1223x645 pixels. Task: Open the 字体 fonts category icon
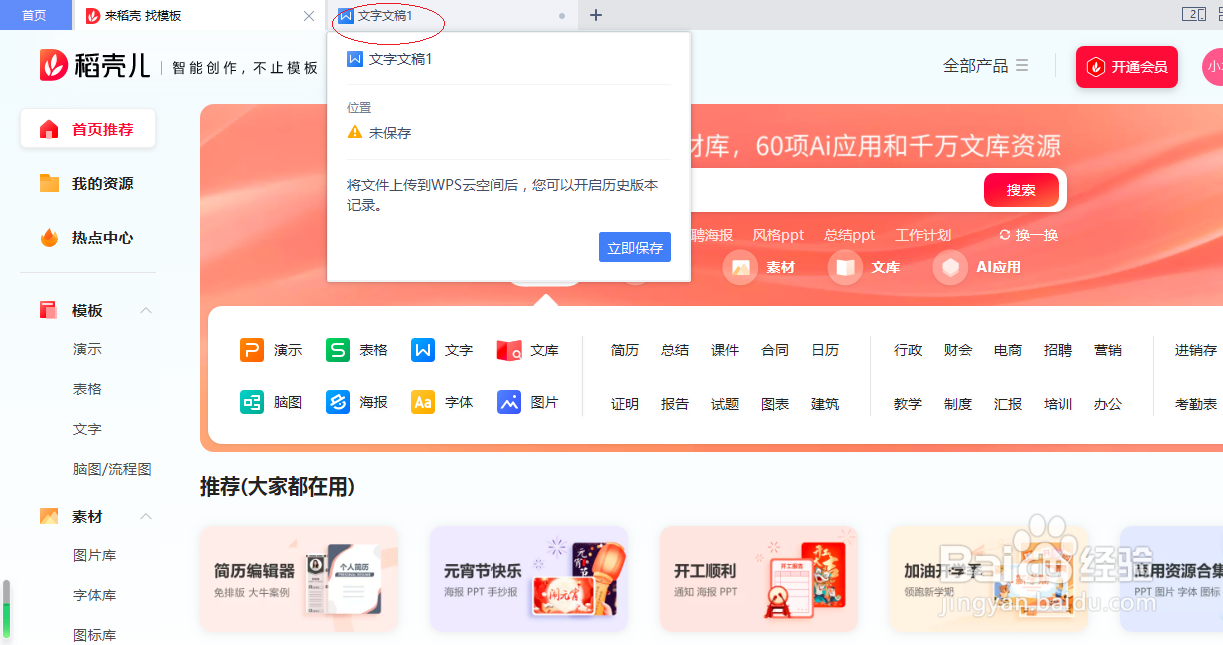423,402
